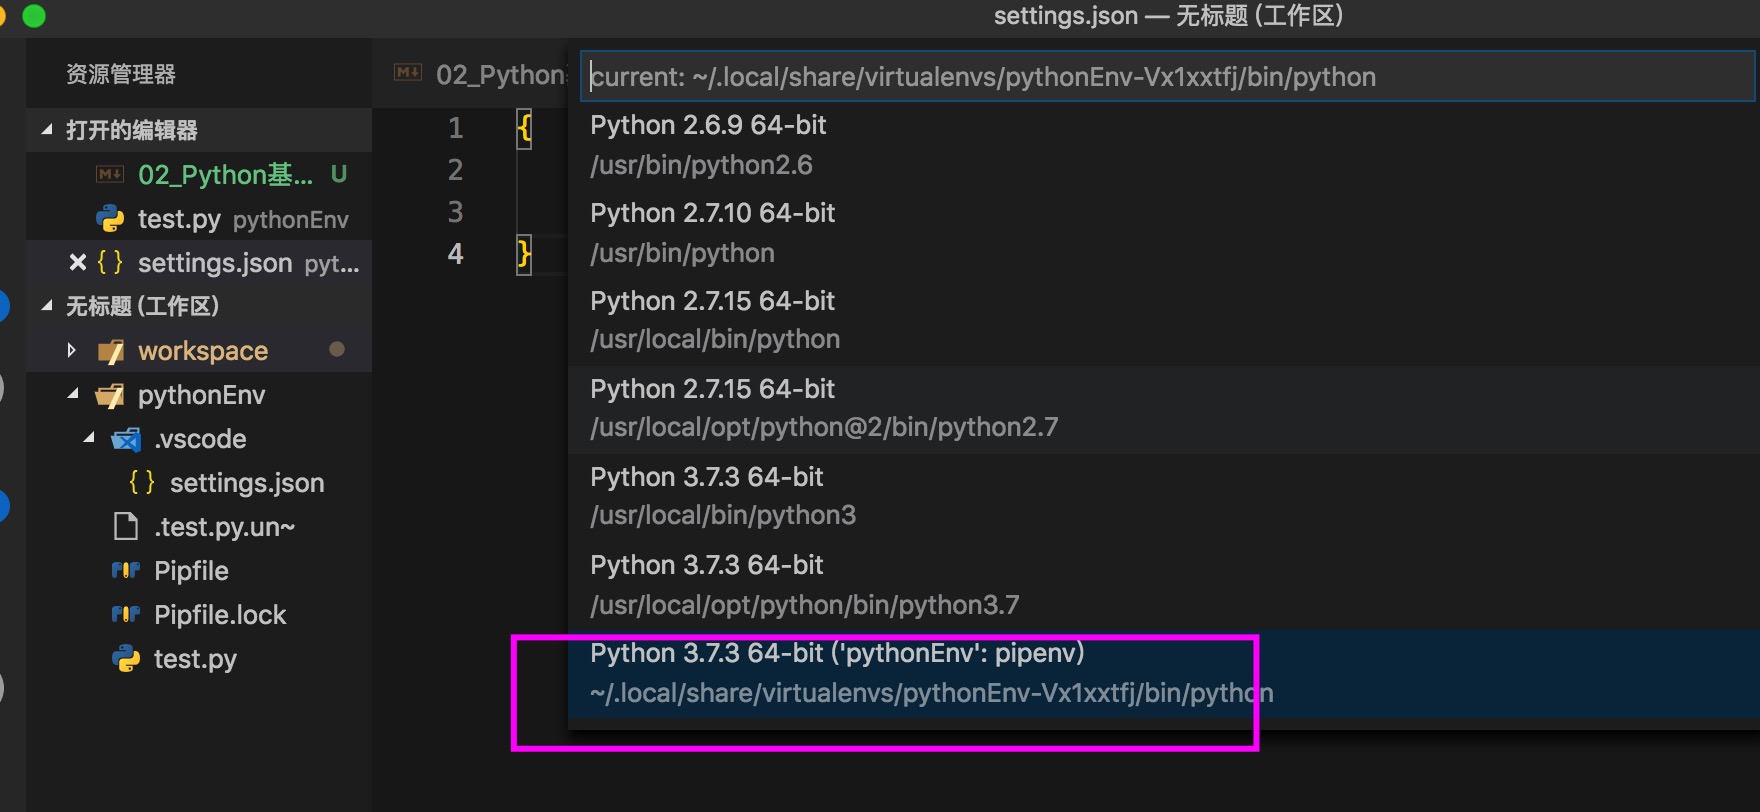Collapse the 打开的编辑器 section
The height and width of the screenshot is (812, 1760).
click(x=47, y=130)
